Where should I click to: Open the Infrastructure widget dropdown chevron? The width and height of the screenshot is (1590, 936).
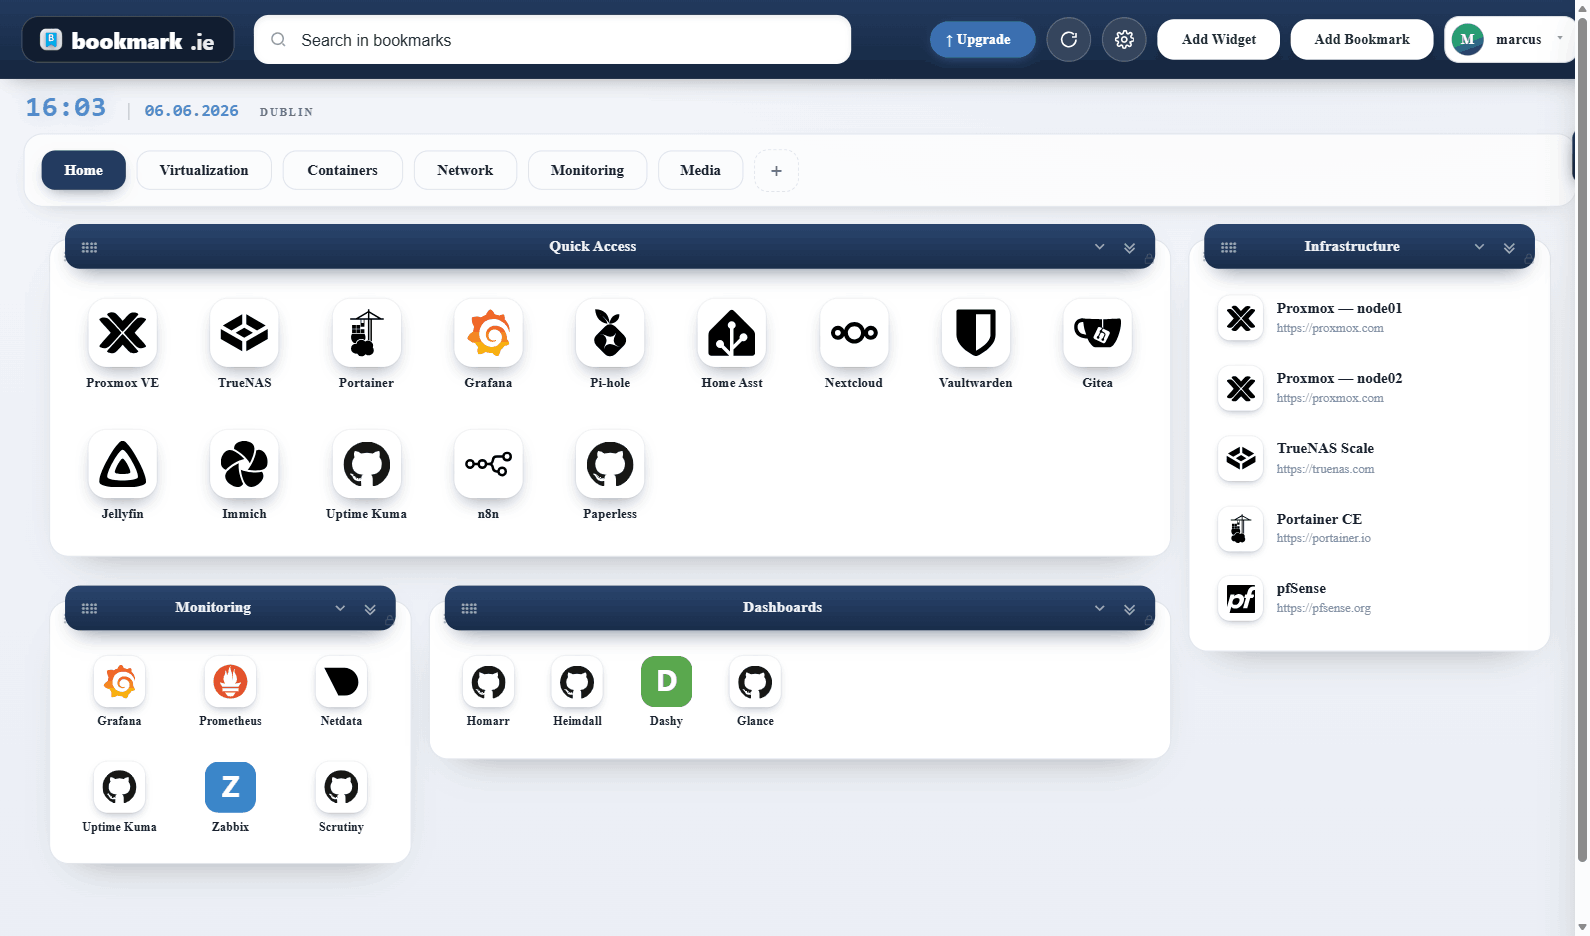[1480, 247]
